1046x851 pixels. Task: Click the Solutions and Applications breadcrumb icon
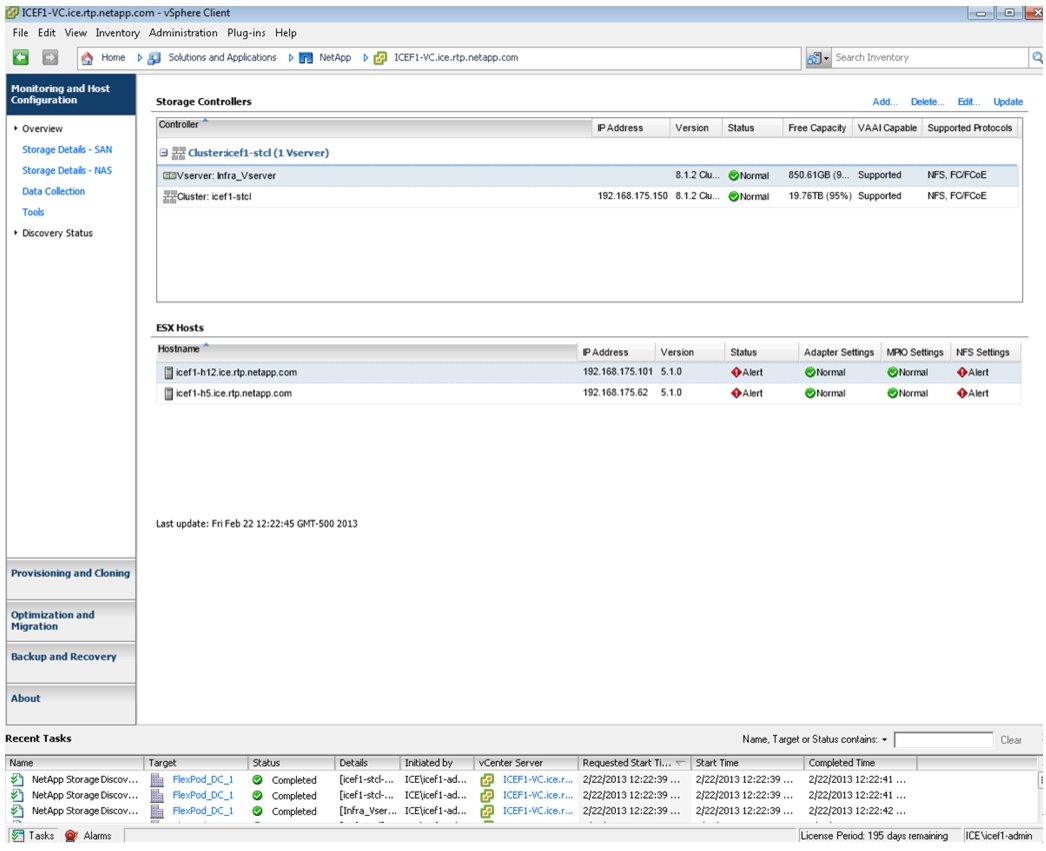(154, 58)
